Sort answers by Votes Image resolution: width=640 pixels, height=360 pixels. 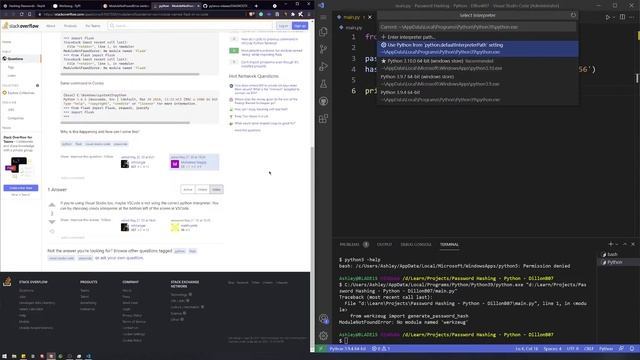216,189
